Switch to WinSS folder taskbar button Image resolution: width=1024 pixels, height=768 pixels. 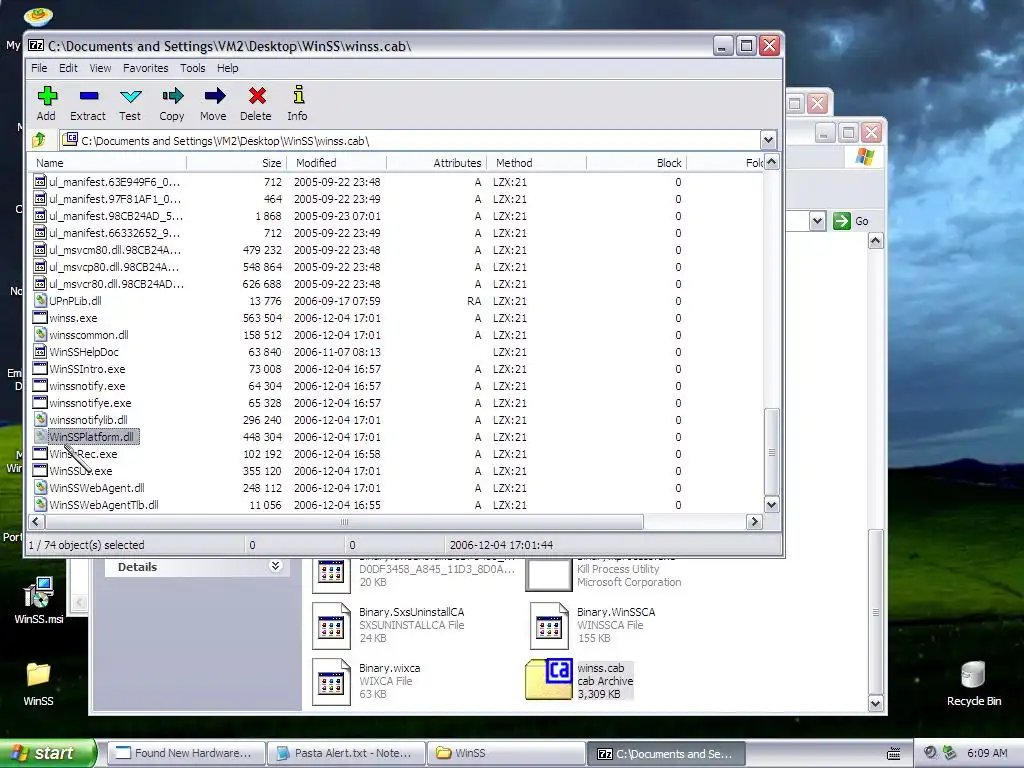tap(505, 753)
